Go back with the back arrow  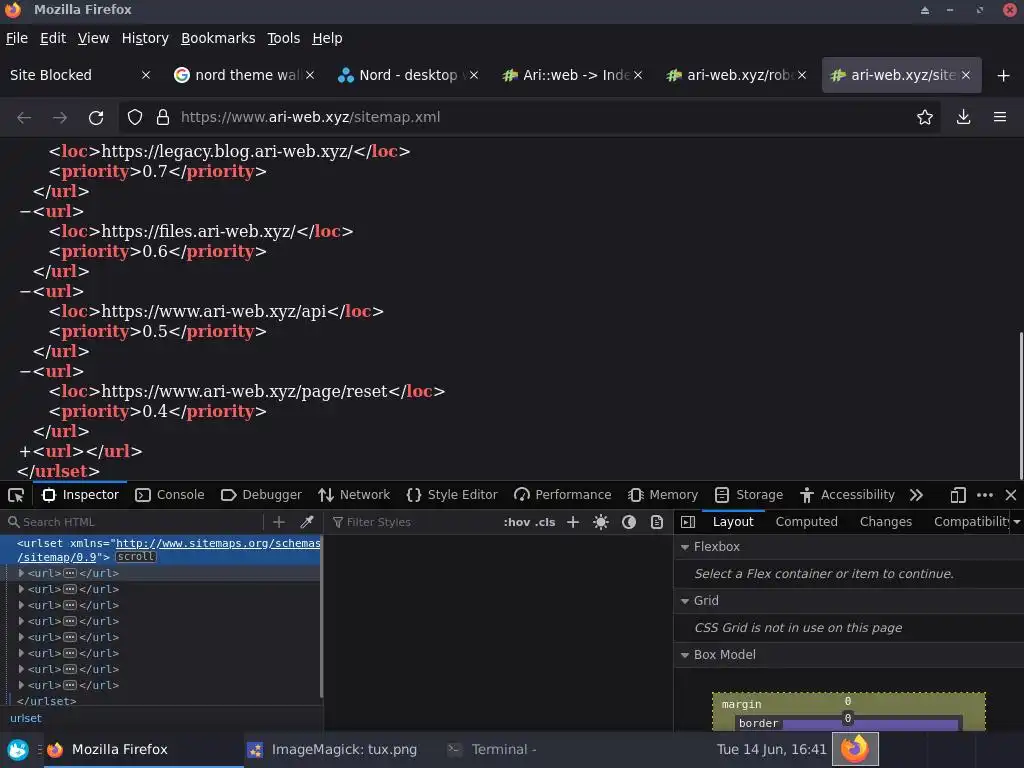[24, 118]
